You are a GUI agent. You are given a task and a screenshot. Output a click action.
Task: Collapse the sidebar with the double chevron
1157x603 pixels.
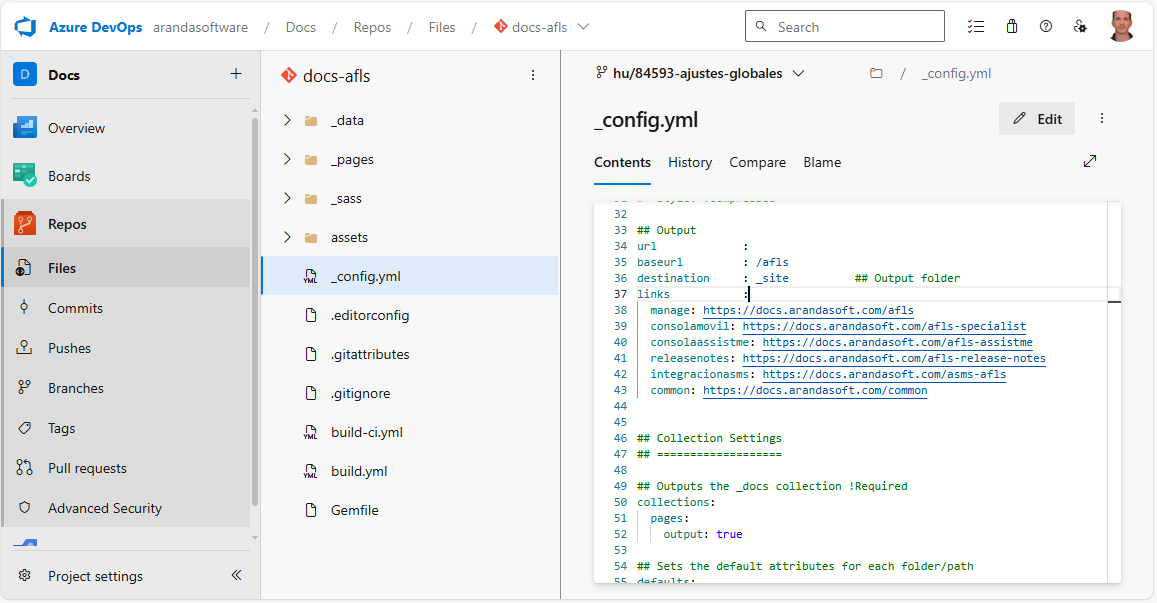pos(236,575)
